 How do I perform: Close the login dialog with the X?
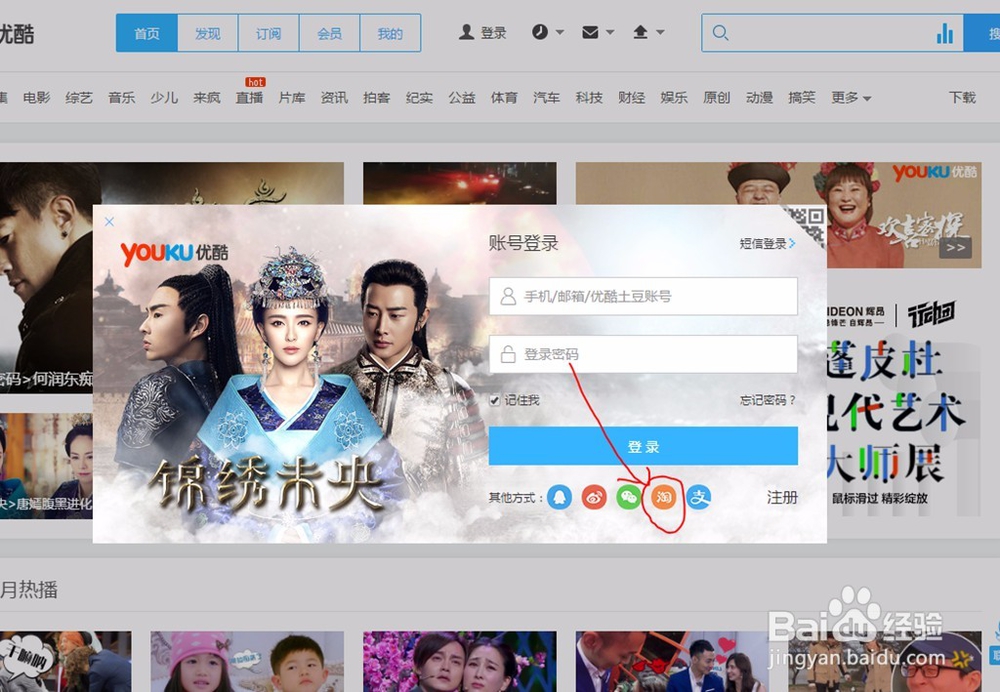point(109,221)
